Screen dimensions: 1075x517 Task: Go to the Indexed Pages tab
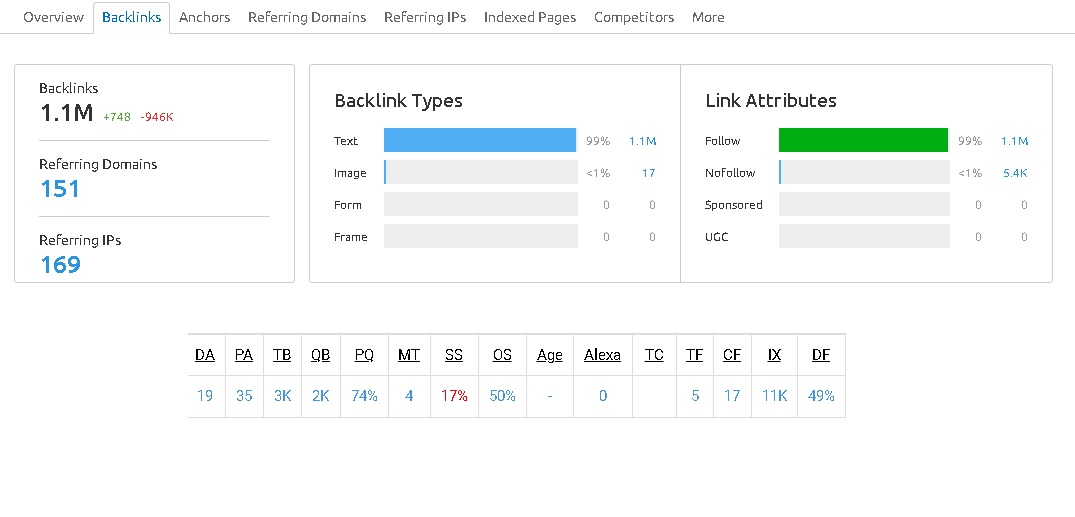tap(530, 17)
